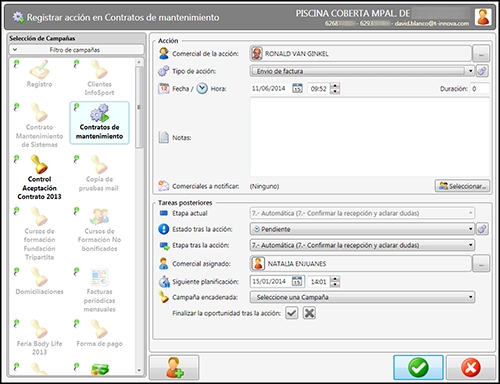
Task: Click the Duración input field
Action: click(480, 89)
